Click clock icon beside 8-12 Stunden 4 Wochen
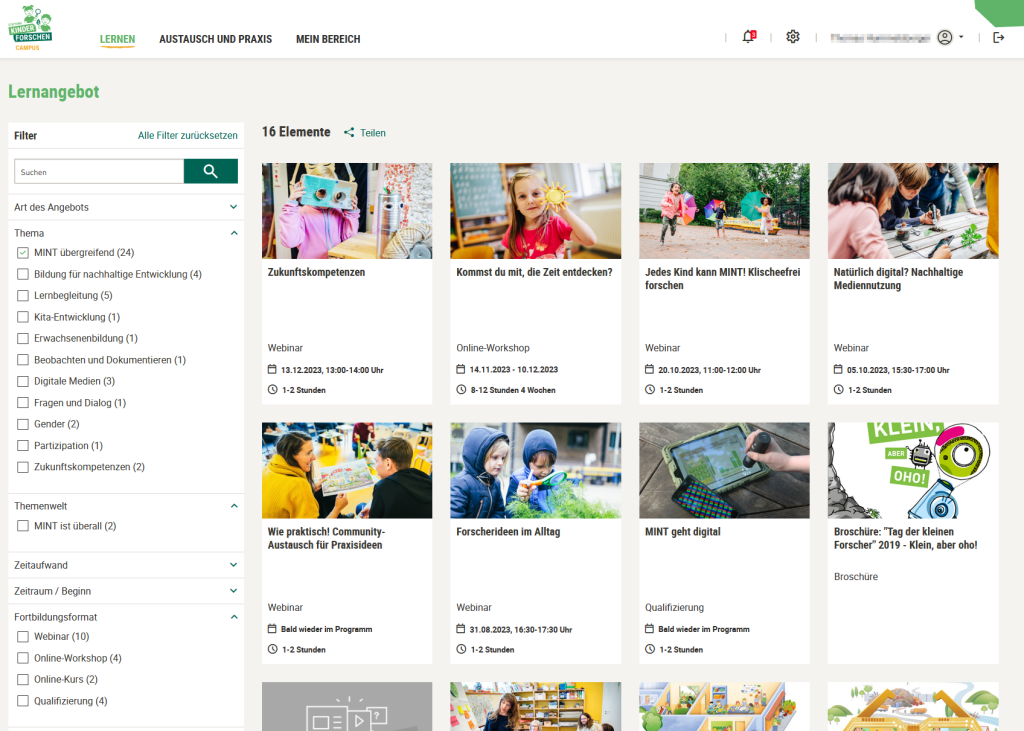The width and height of the screenshot is (1024, 731). (x=461, y=389)
